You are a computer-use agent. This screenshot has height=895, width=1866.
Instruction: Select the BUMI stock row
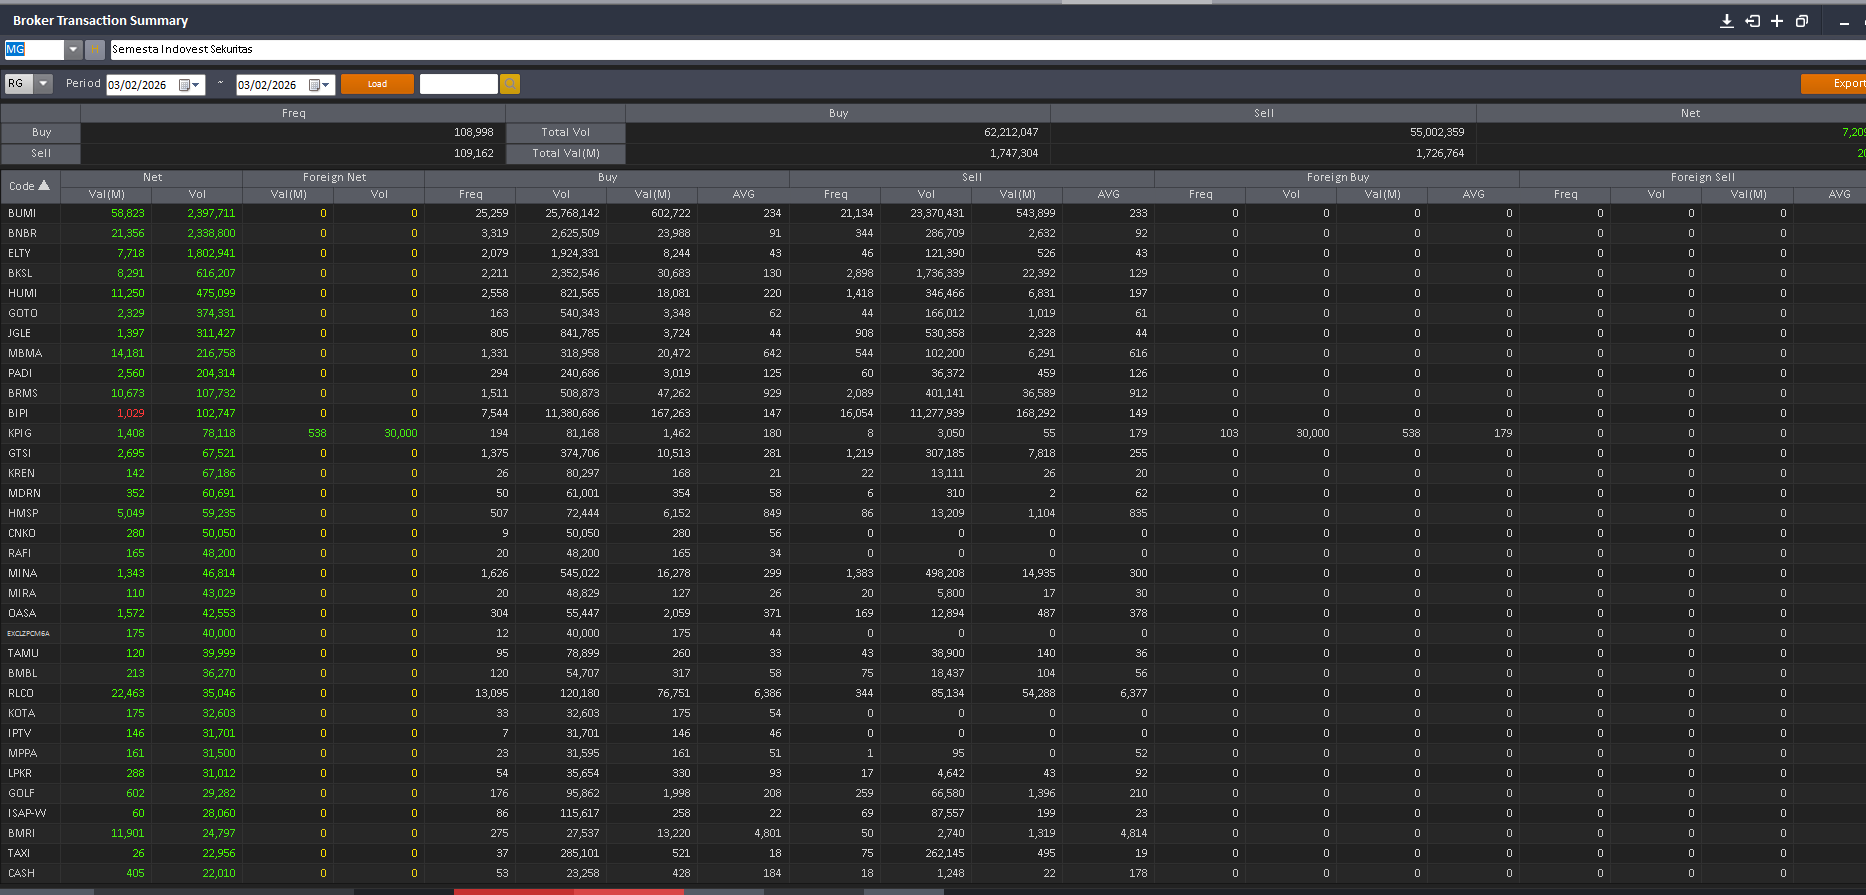coord(22,213)
